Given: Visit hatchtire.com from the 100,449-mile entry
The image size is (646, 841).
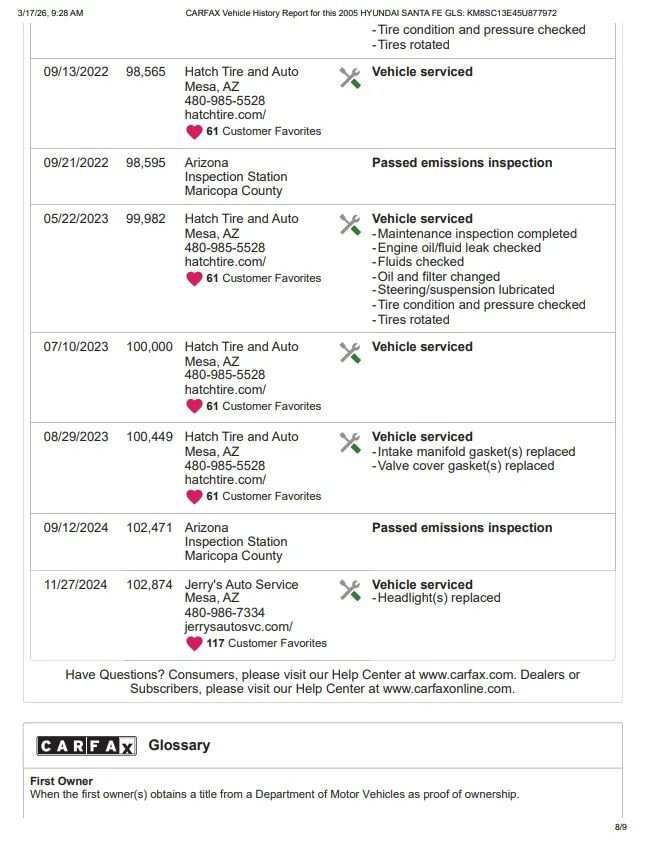Looking at the screenshot, I should pos(225,480).
